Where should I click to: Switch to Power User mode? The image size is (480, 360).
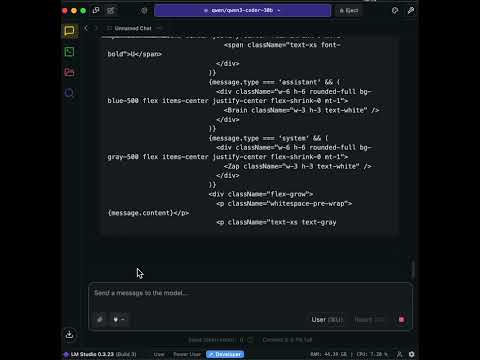[x=187, y=354]
